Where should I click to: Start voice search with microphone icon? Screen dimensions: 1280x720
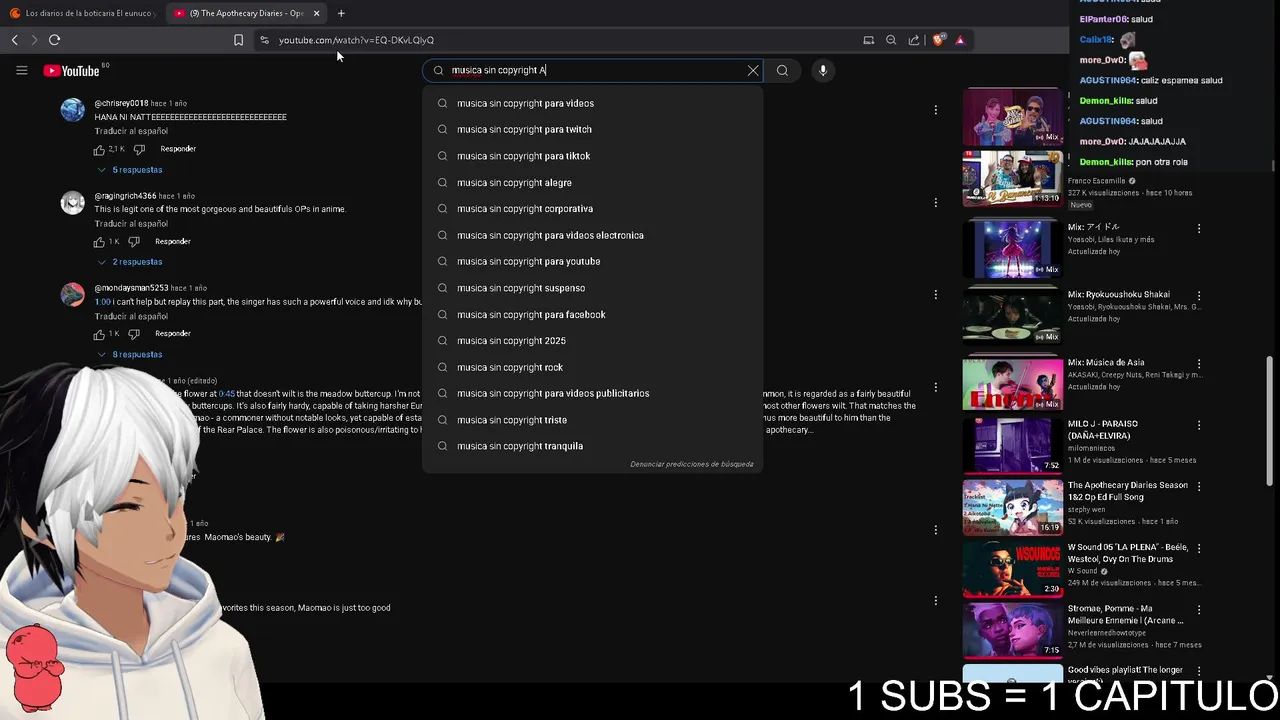click(x=823, y=70)
